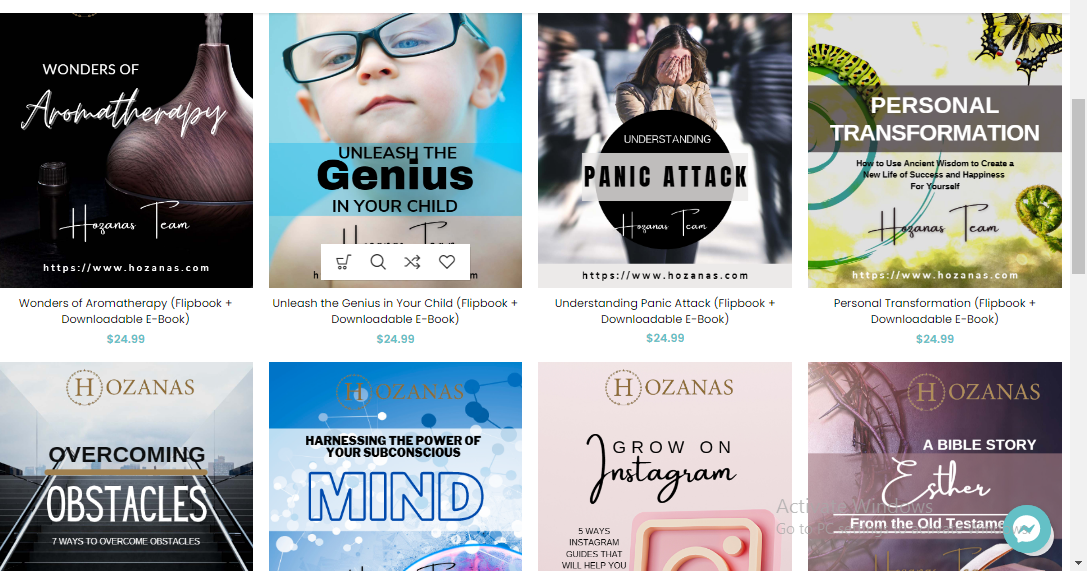Open quick view magnifier icon
This screenshot has height=571, width=1087.
tap(378, 262)
